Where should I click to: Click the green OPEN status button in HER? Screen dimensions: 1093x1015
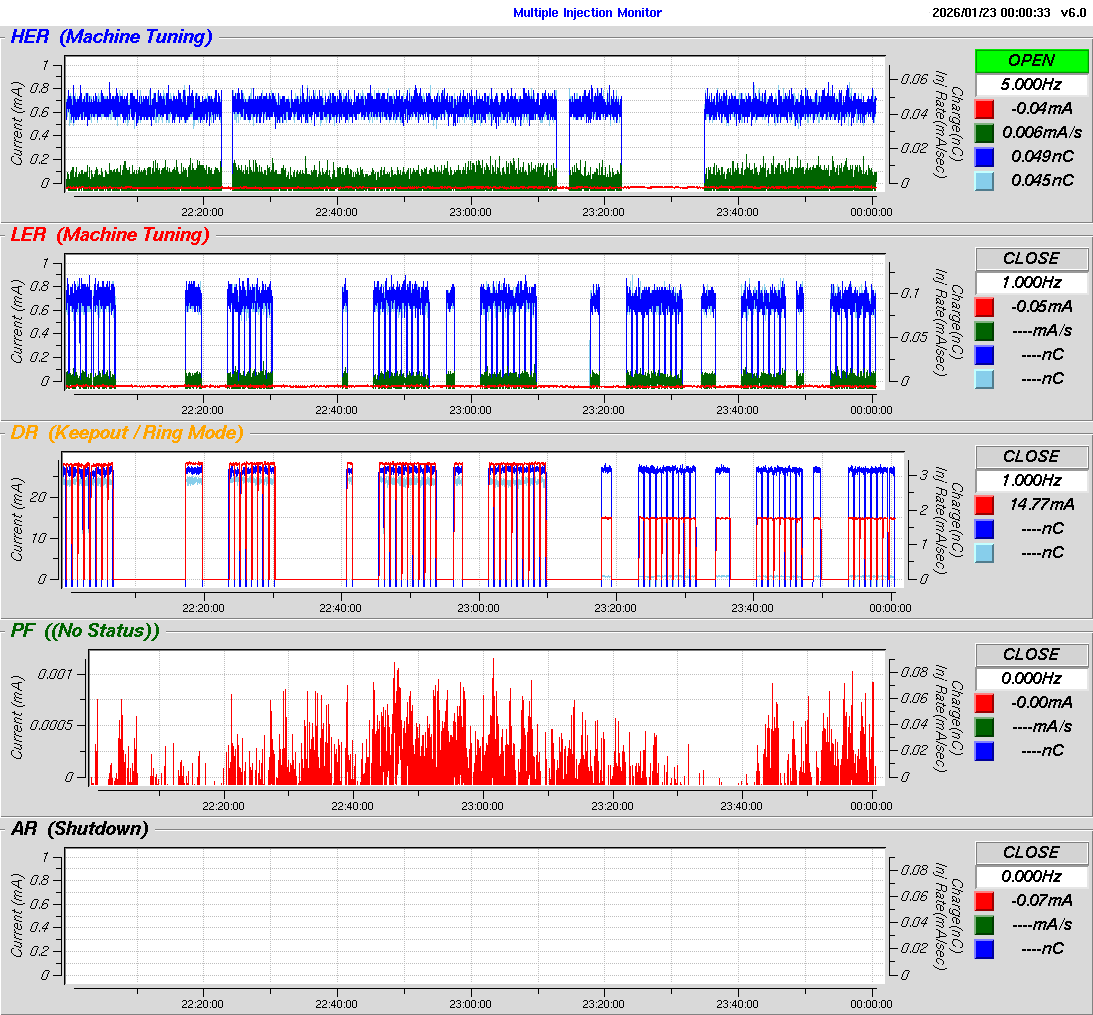(x=1031, y=60)
